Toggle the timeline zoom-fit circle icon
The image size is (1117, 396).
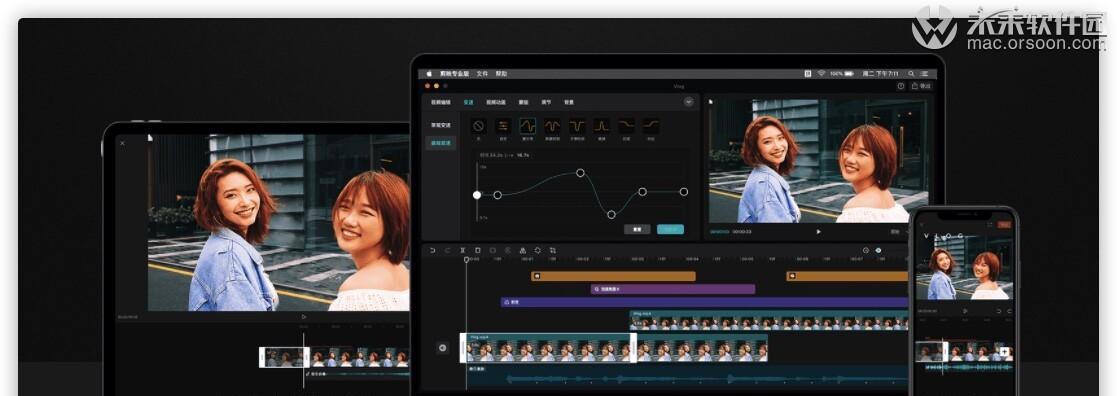coord(866,251)
